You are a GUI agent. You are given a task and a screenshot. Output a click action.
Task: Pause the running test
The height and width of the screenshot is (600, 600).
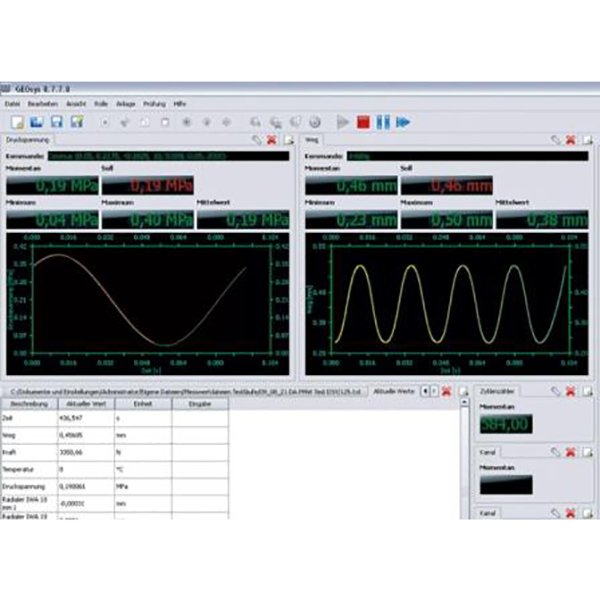pyautogui.click(x=383, y=122)
